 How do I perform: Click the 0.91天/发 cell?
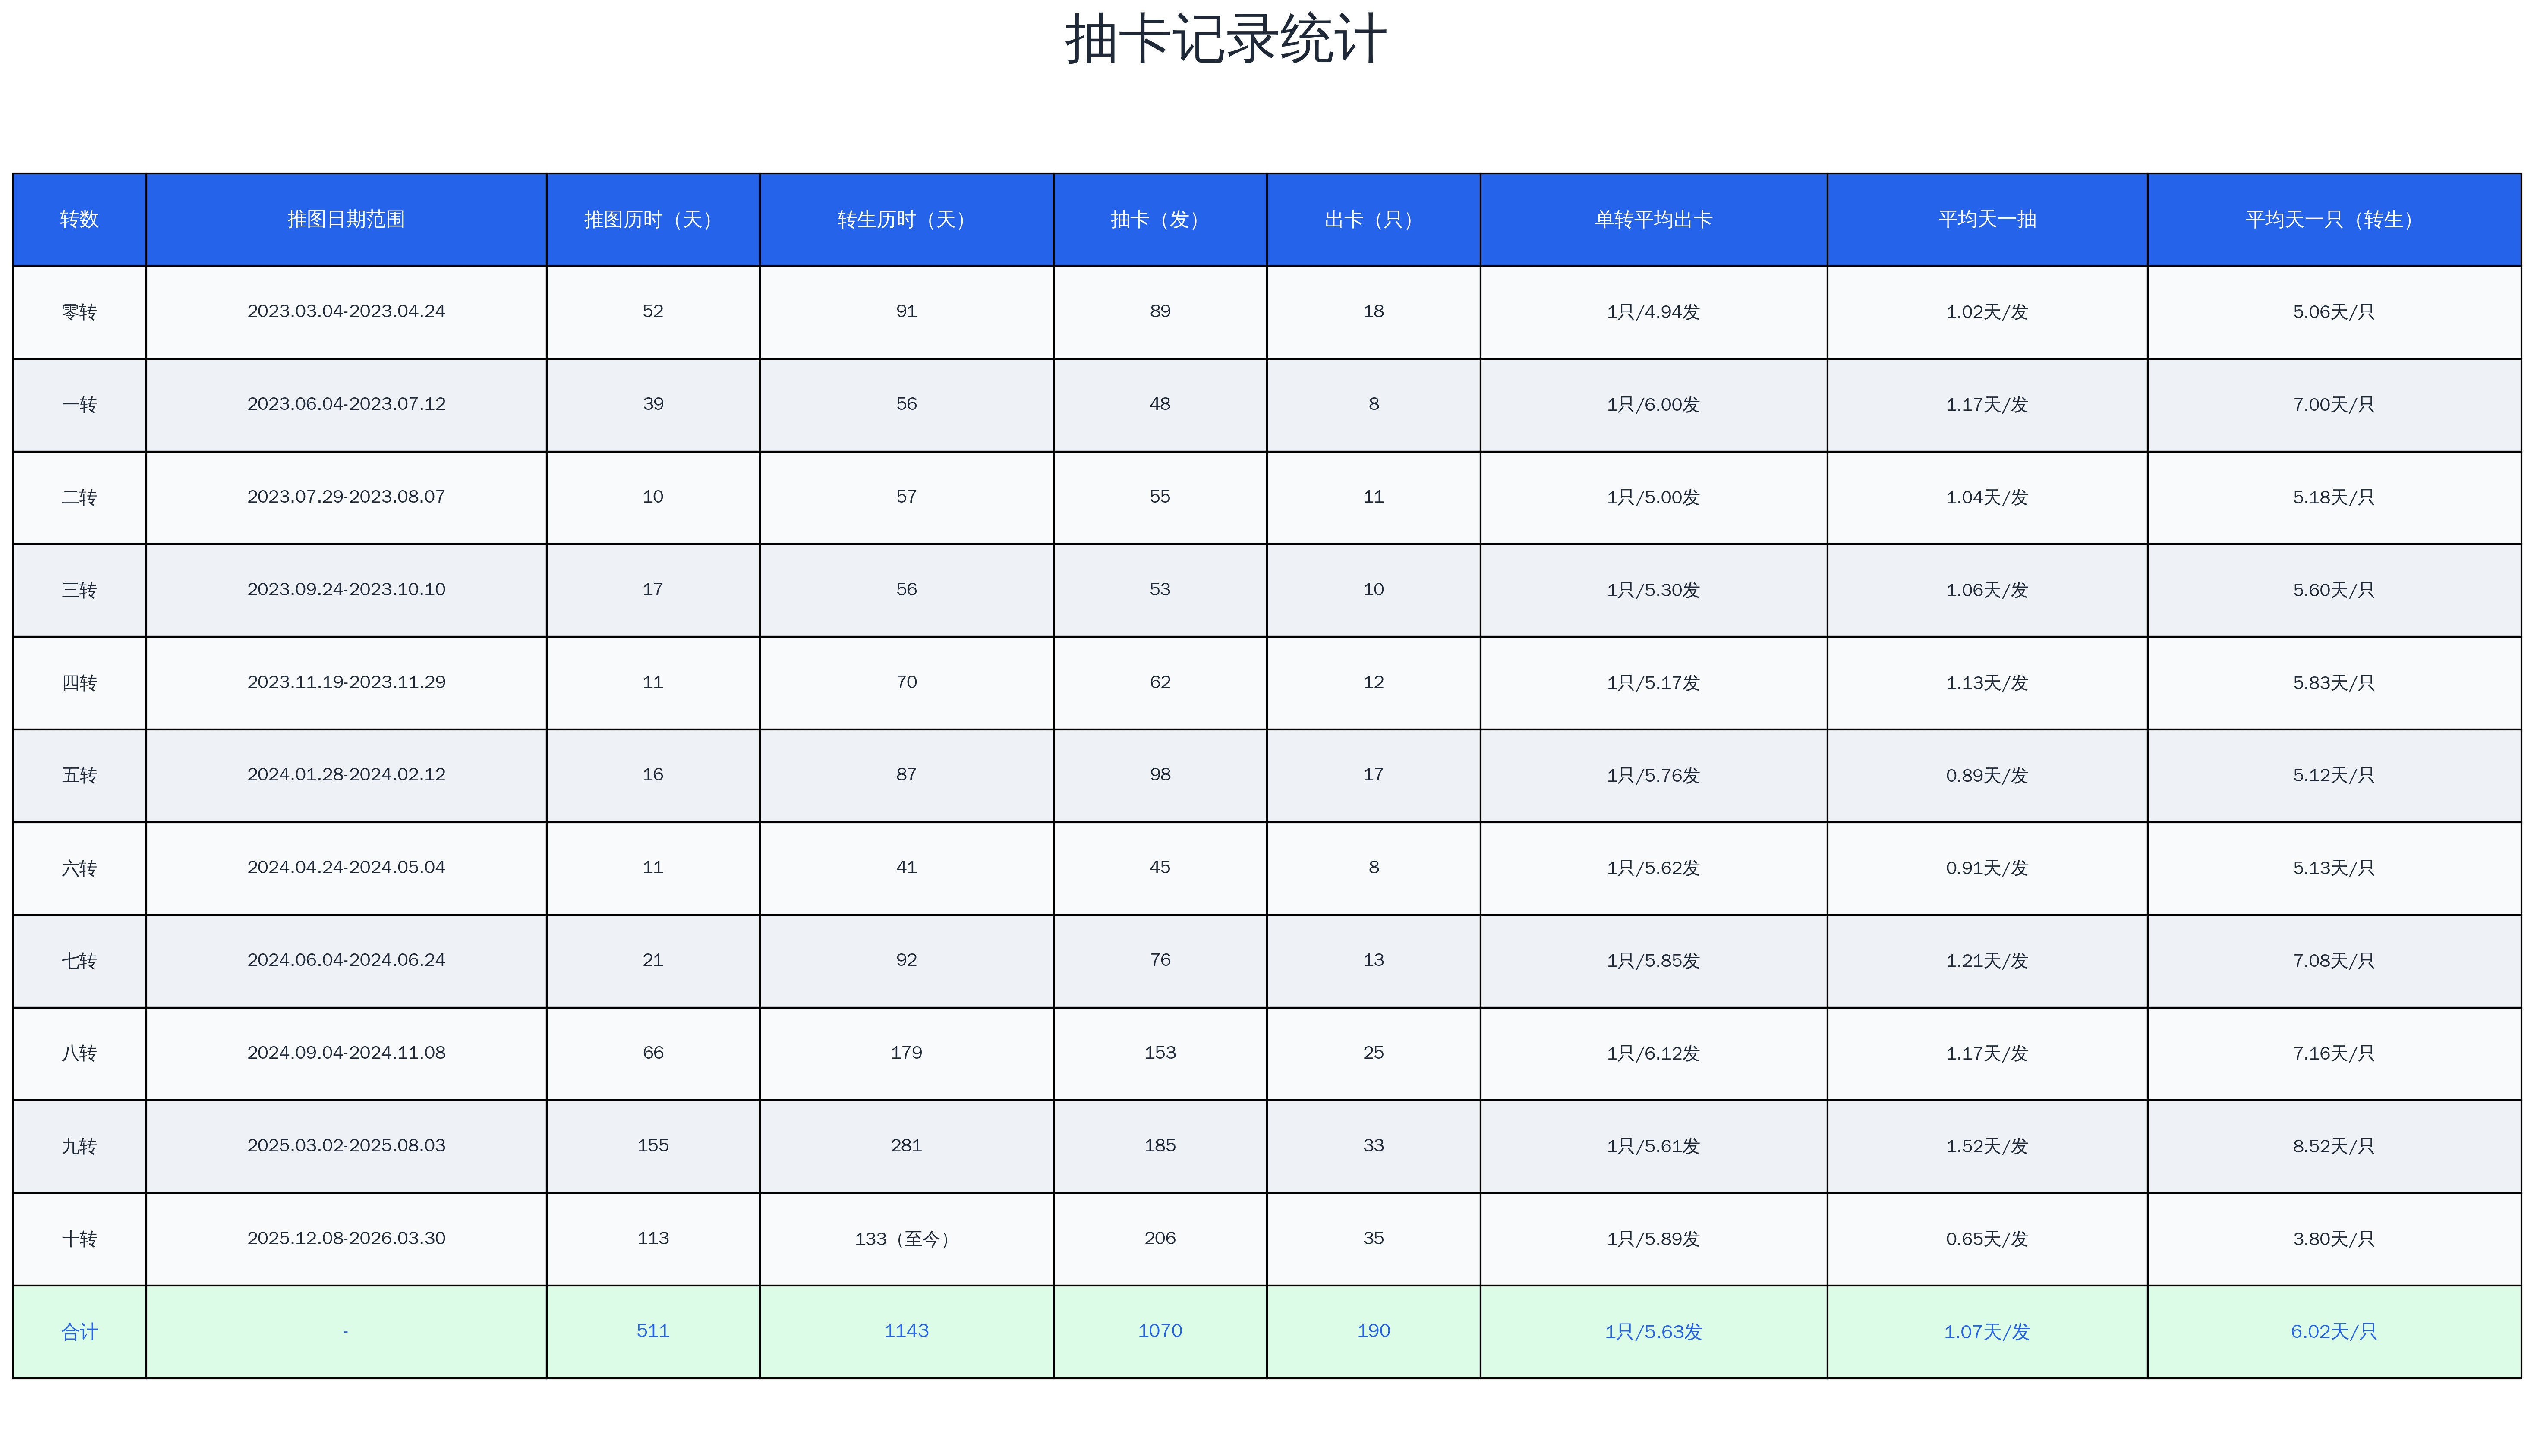point(1987,868)
